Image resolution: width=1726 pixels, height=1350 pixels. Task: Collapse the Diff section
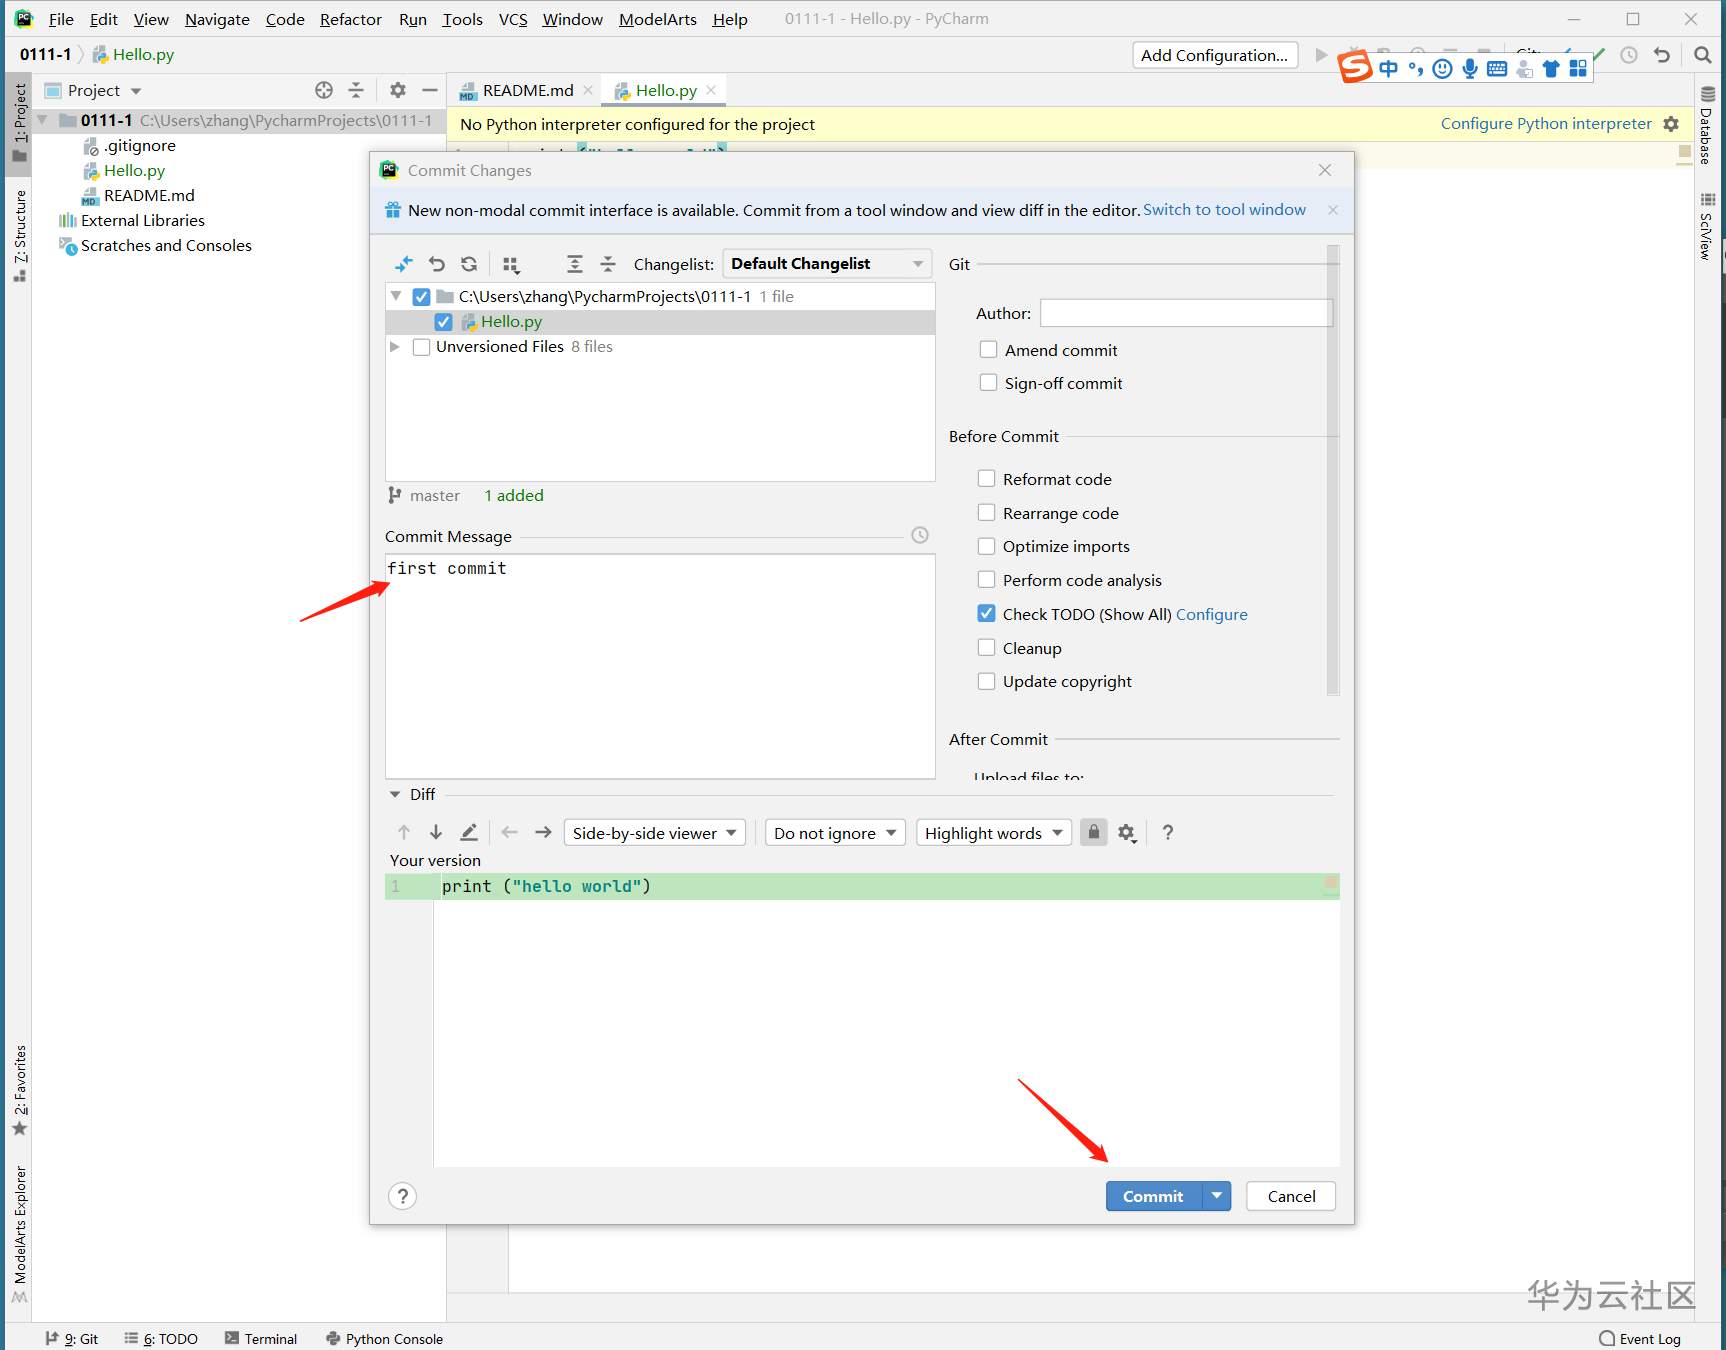point(395,794)
